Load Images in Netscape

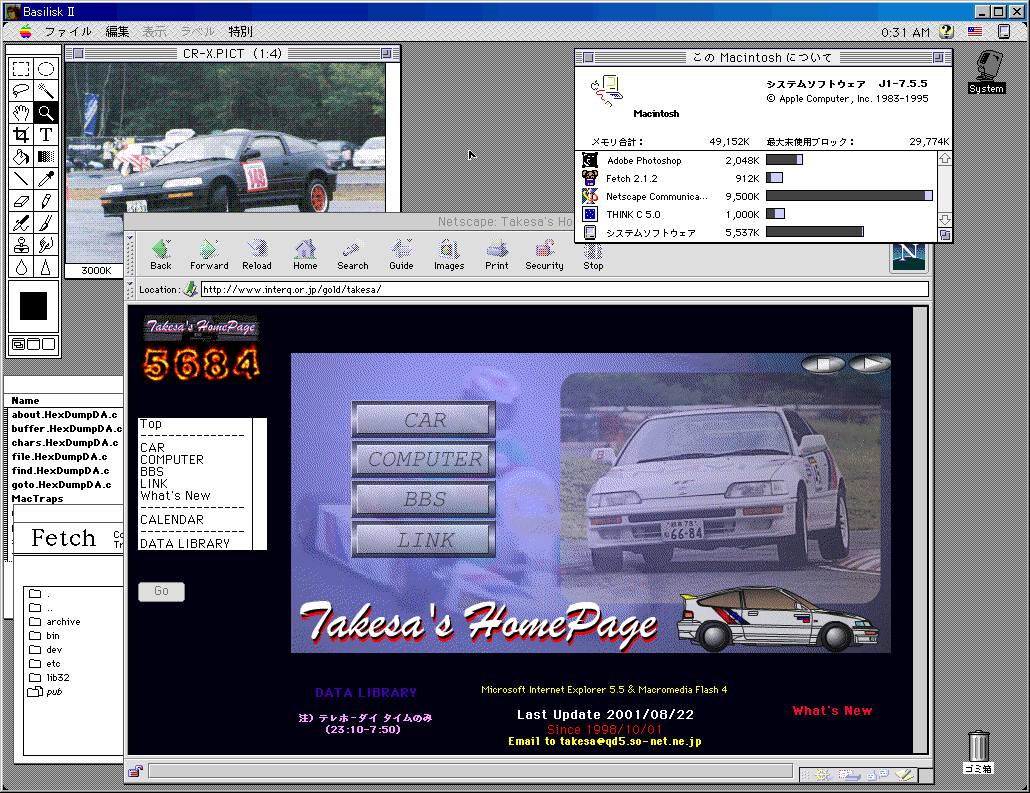(x=449, y=255)
